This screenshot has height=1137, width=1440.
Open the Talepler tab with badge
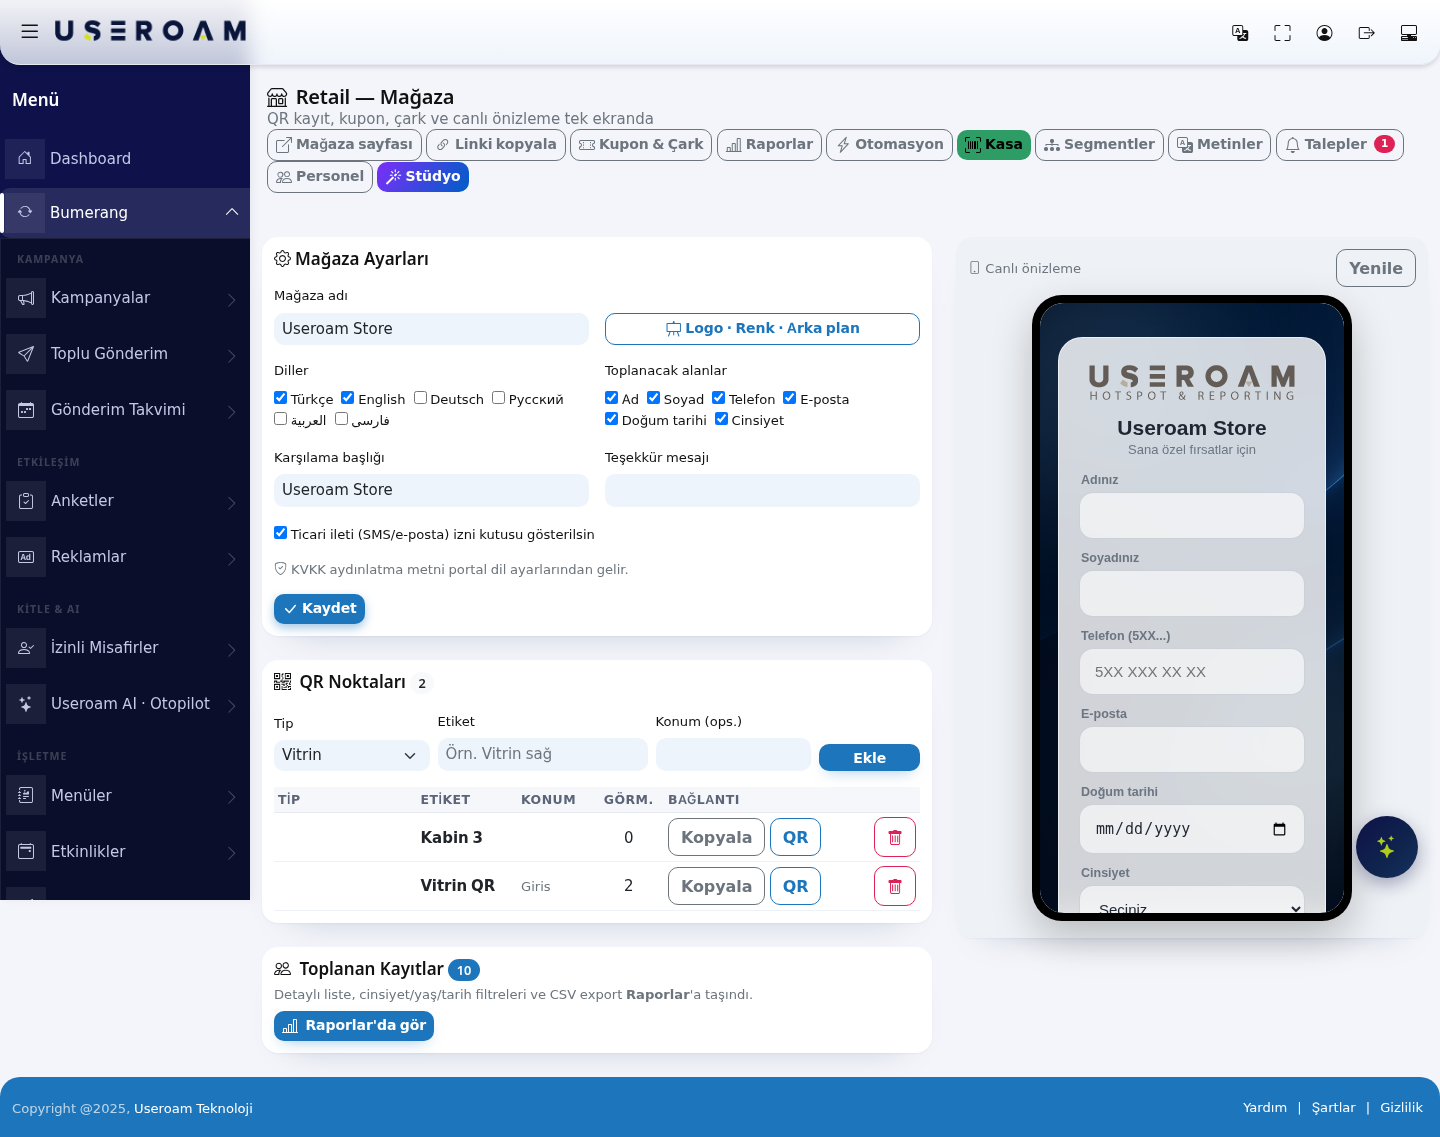click(1339, 145)
